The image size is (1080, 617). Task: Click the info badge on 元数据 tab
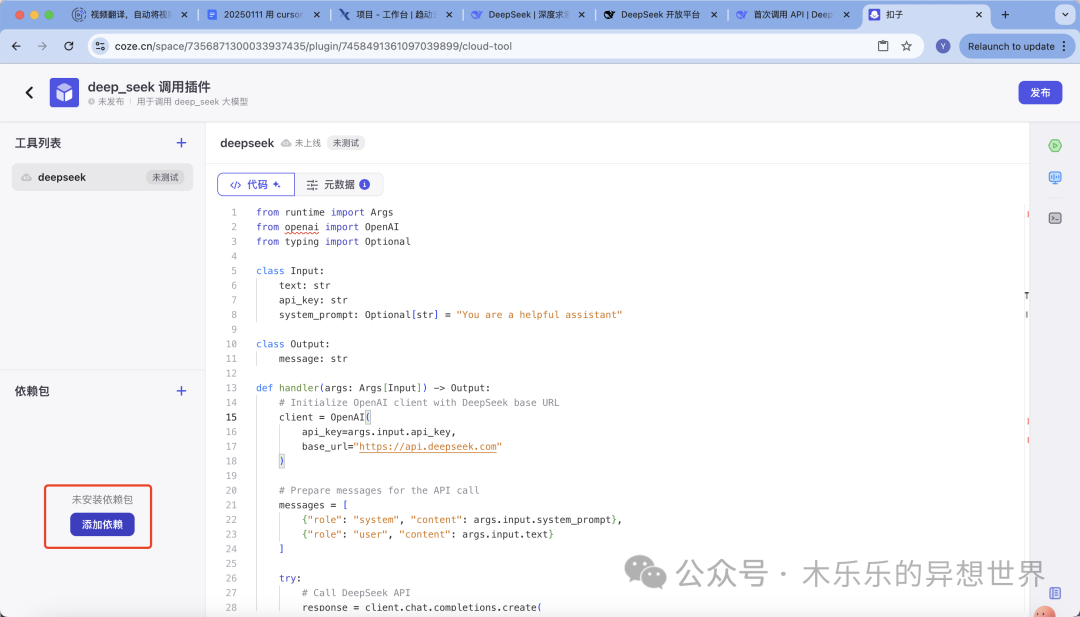(x=364, y=184)
